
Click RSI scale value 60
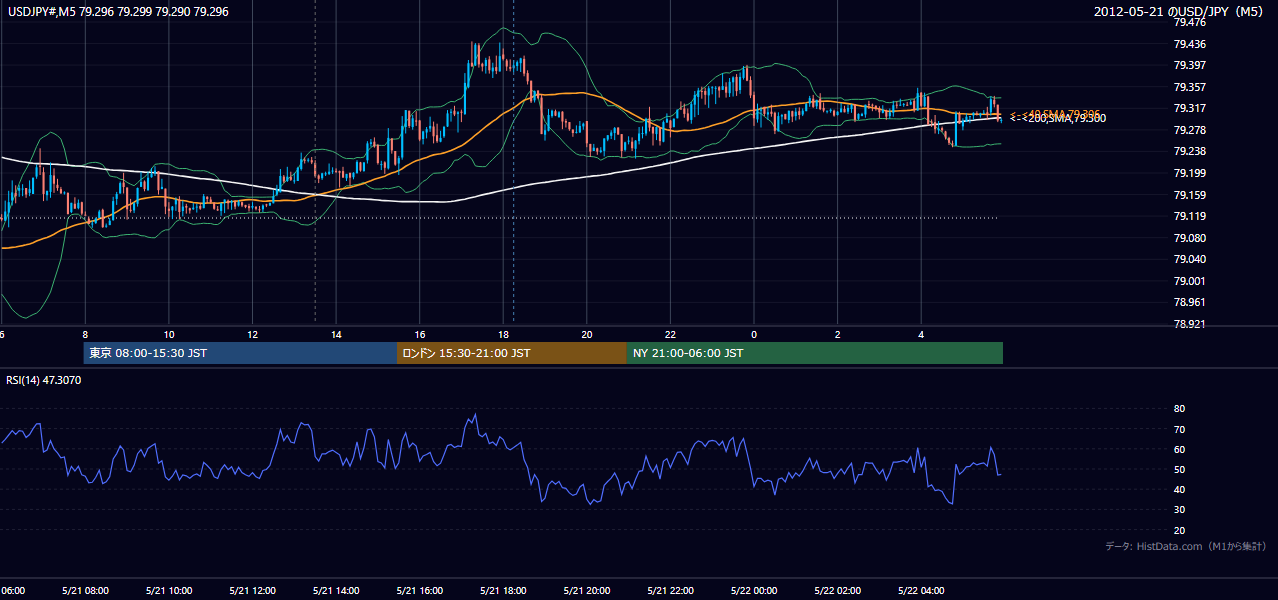(x=1179, y=449)
